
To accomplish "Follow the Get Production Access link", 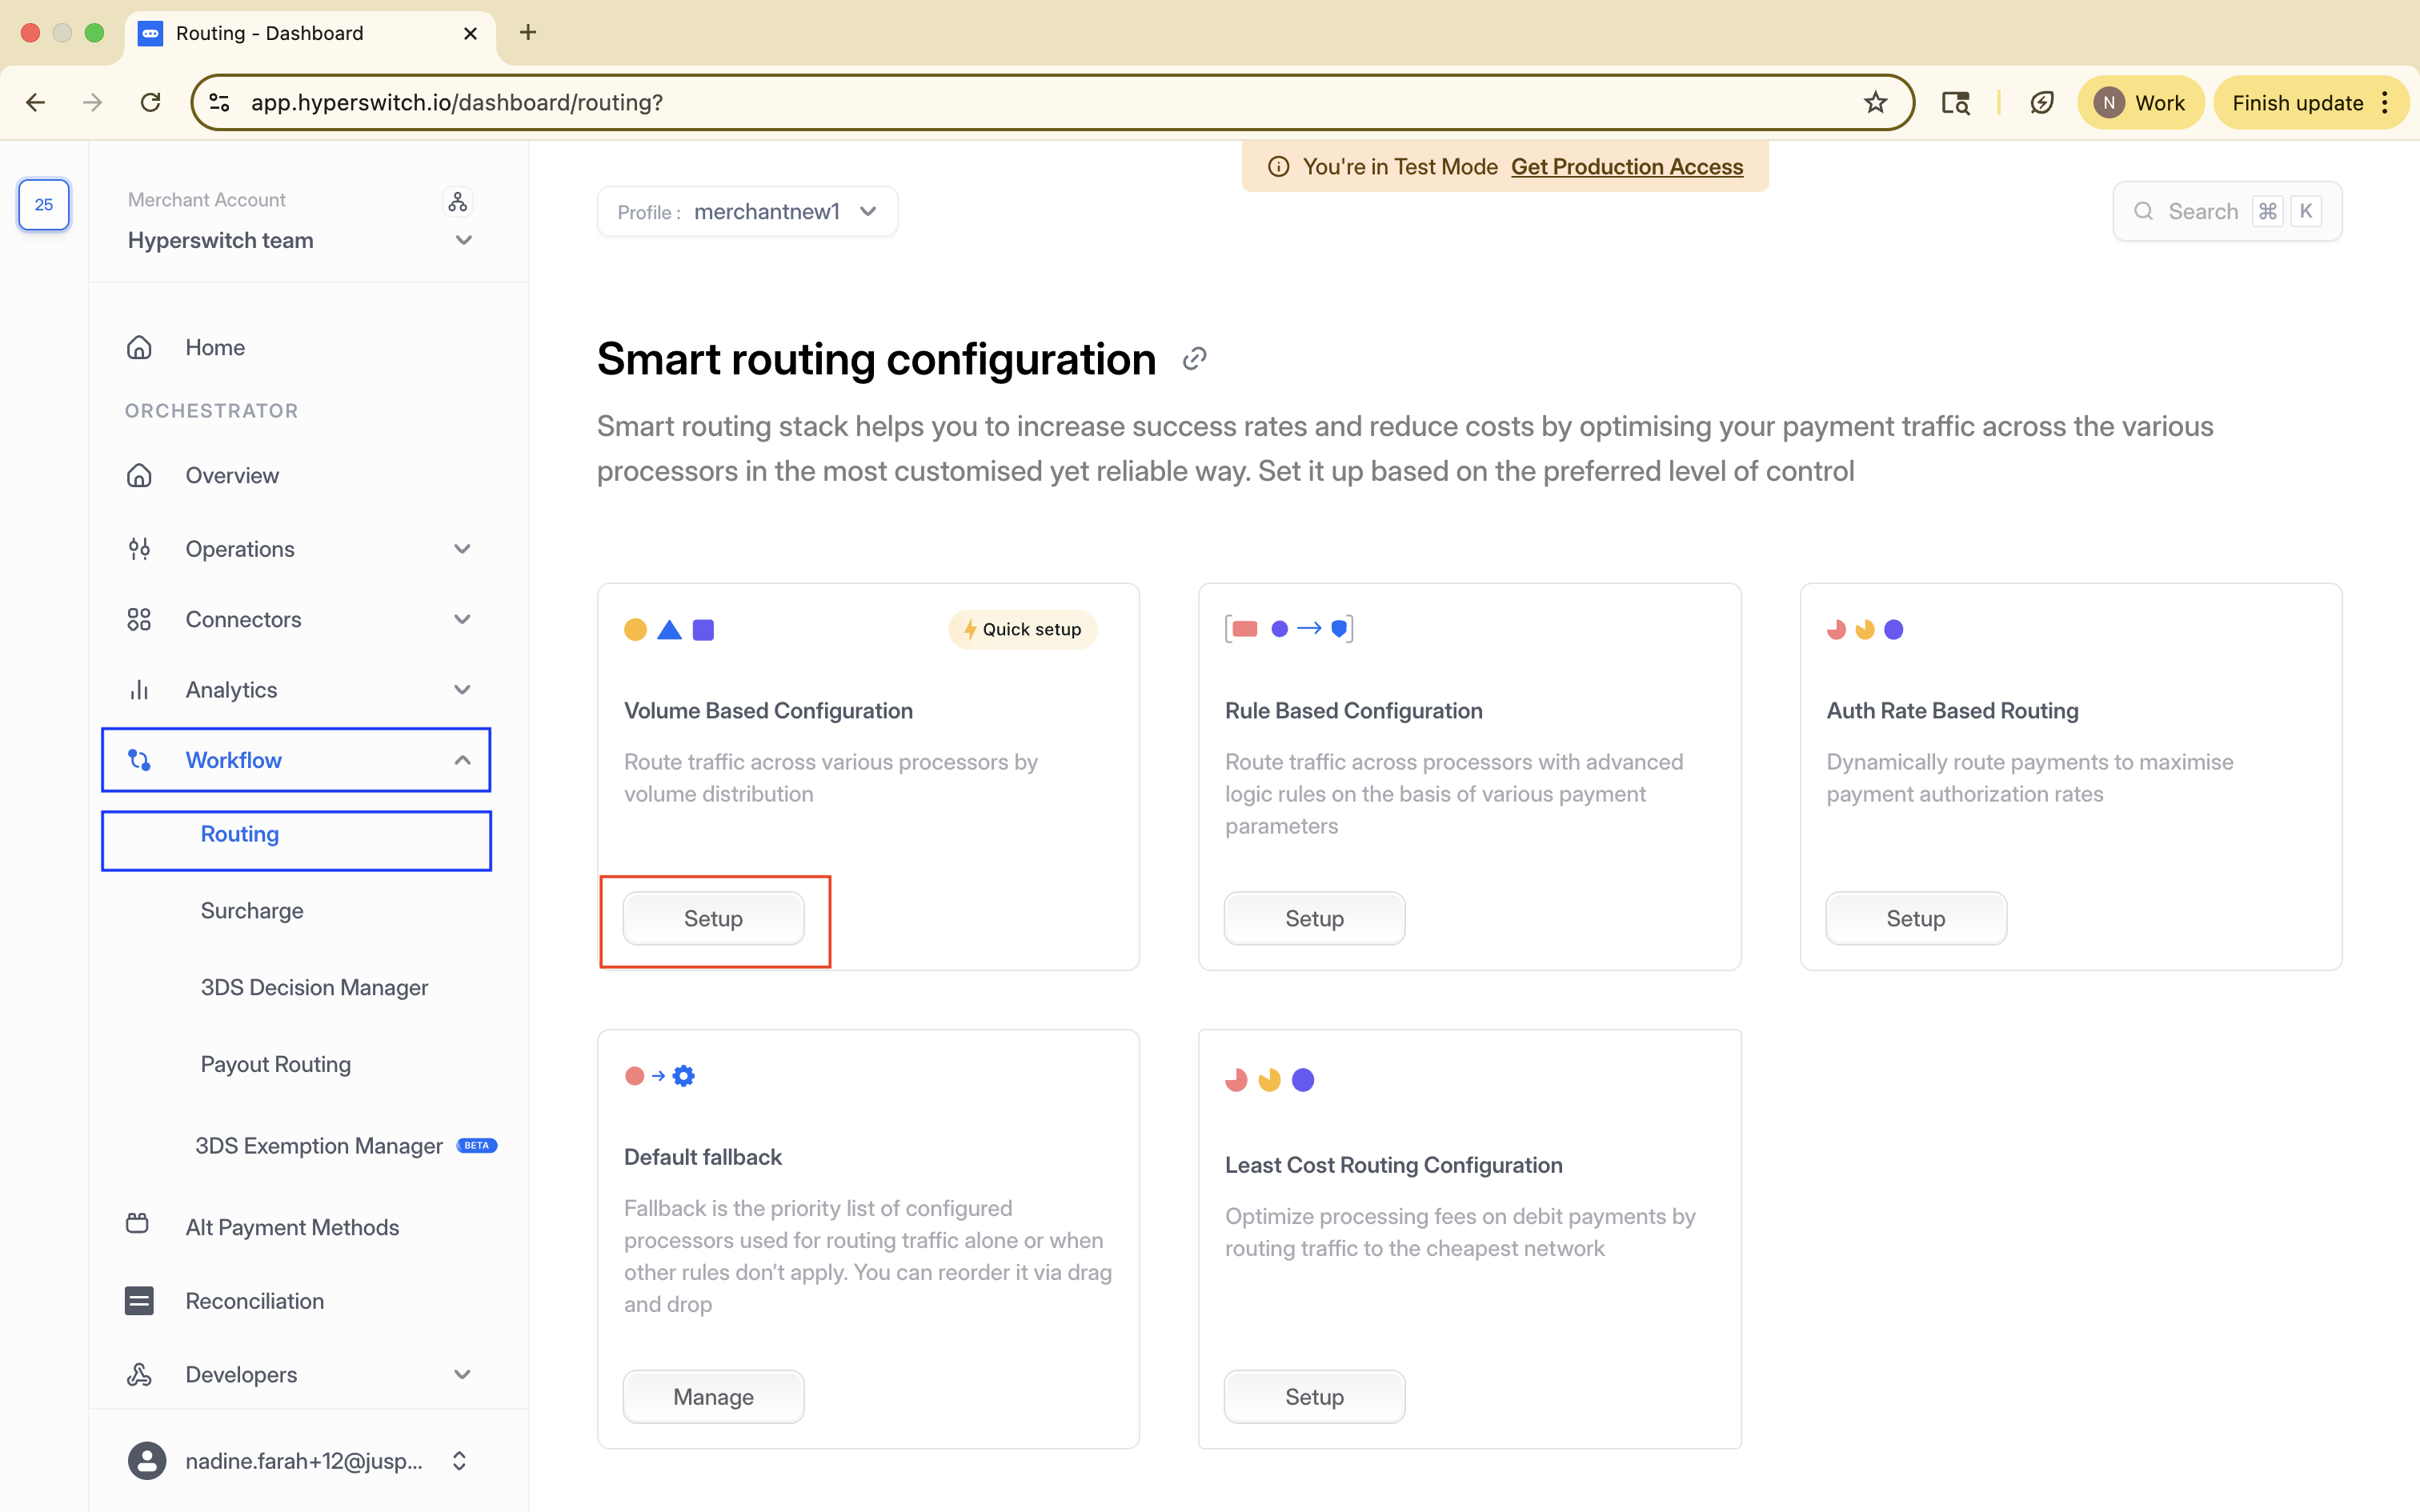I will click(x=1626, y=166).
